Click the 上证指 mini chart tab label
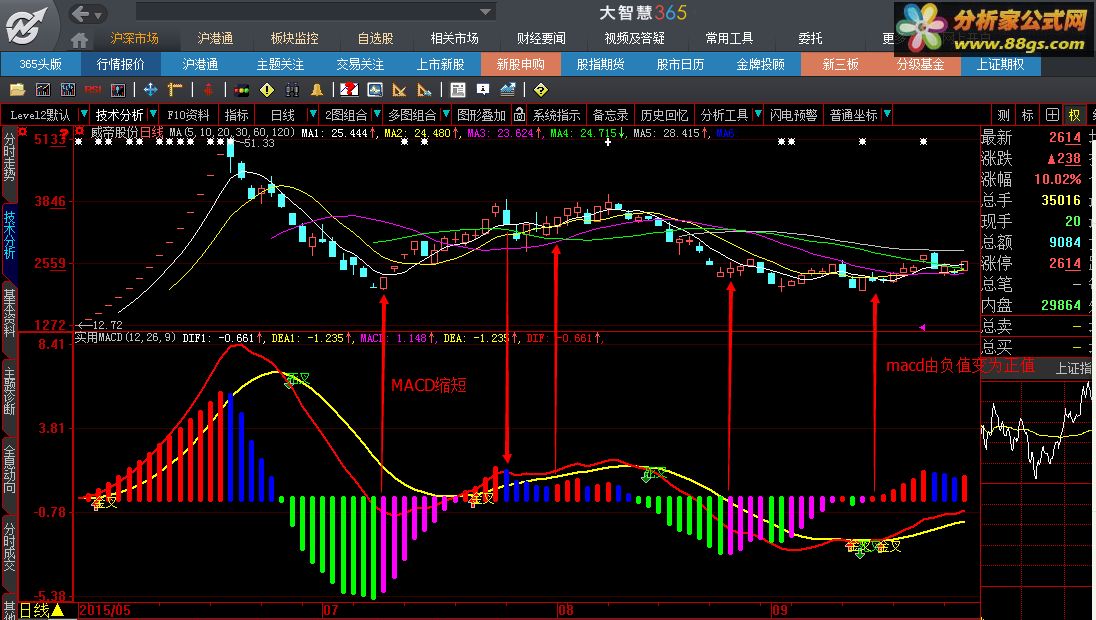 (1073, 368)
